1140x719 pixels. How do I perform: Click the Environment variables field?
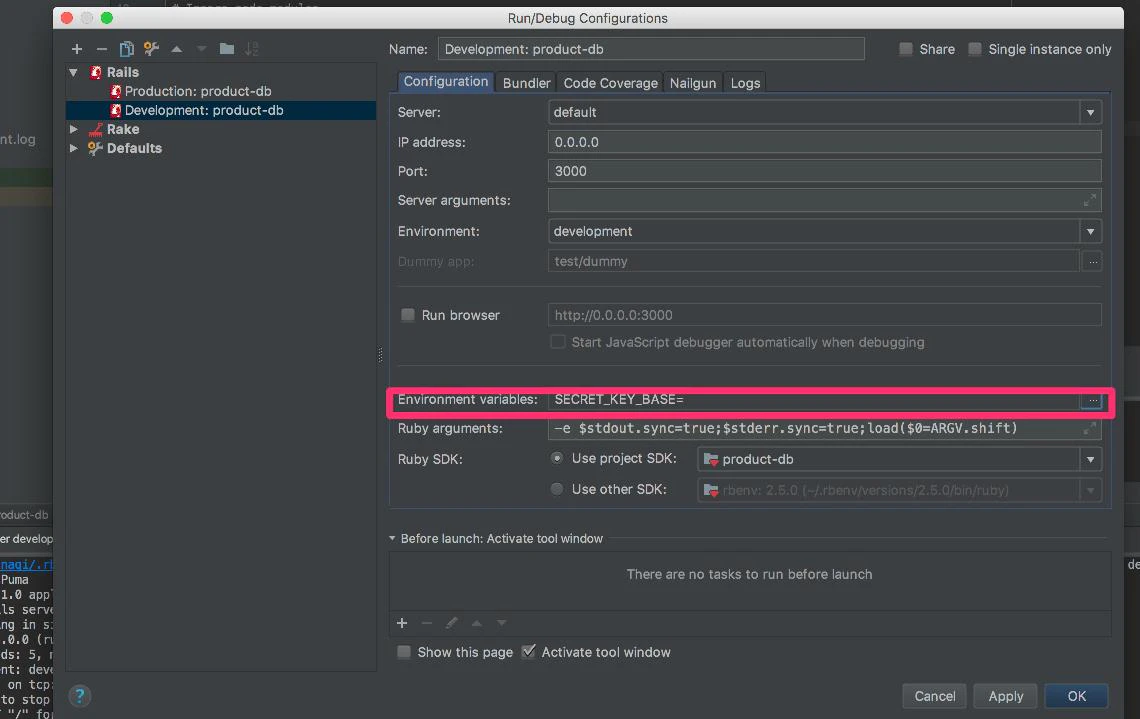point(814,399)
